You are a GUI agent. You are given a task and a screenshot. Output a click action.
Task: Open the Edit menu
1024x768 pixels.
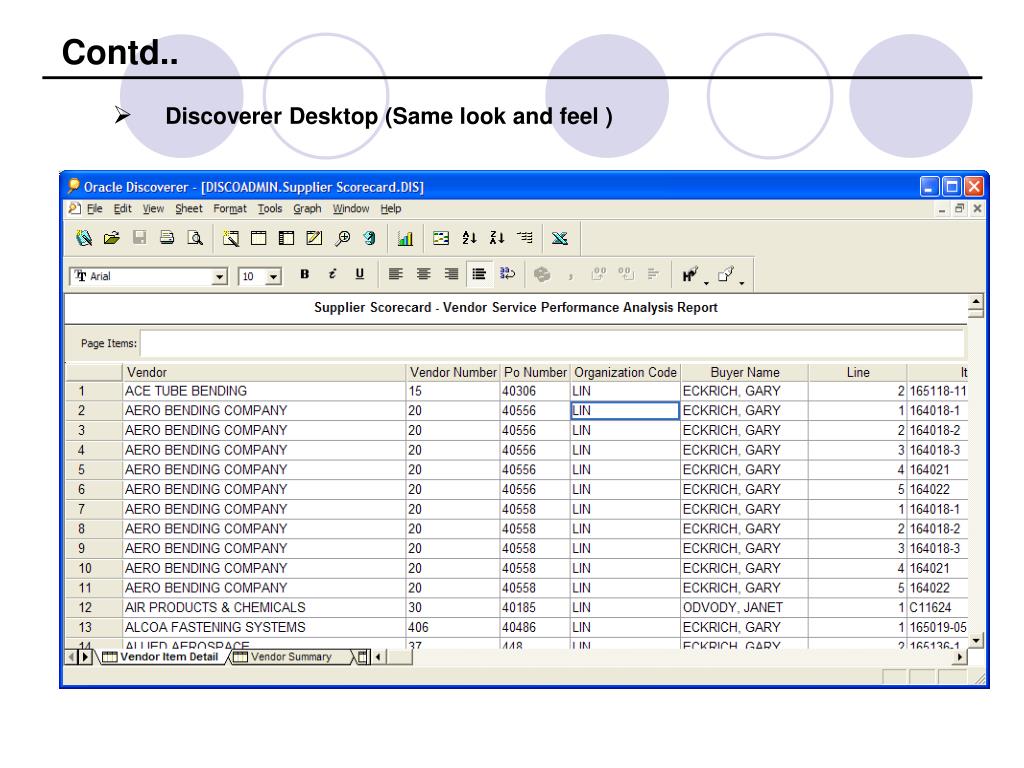[x=123, y=209]
